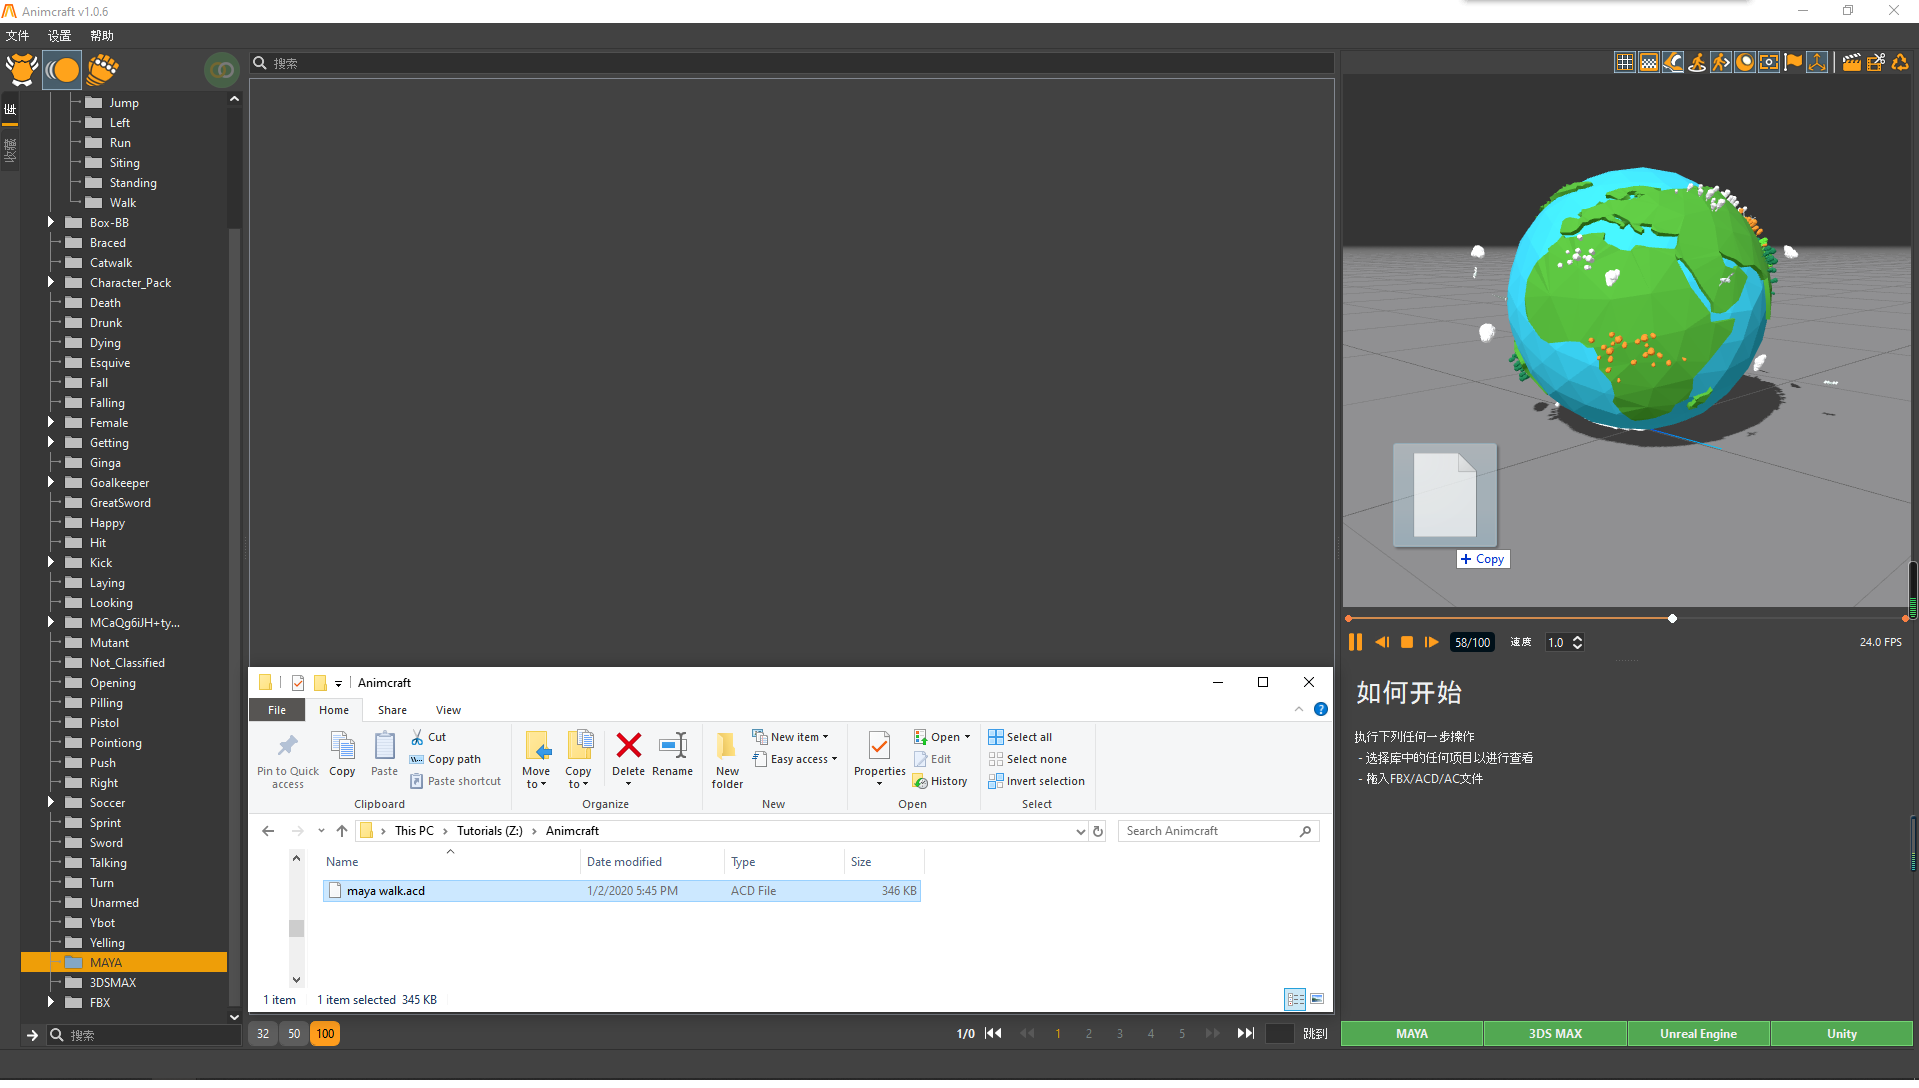Viewport: 1919px width, 1088px height.
Task: Toggle the walk in-place mode icon
Action: (1696, 63)
